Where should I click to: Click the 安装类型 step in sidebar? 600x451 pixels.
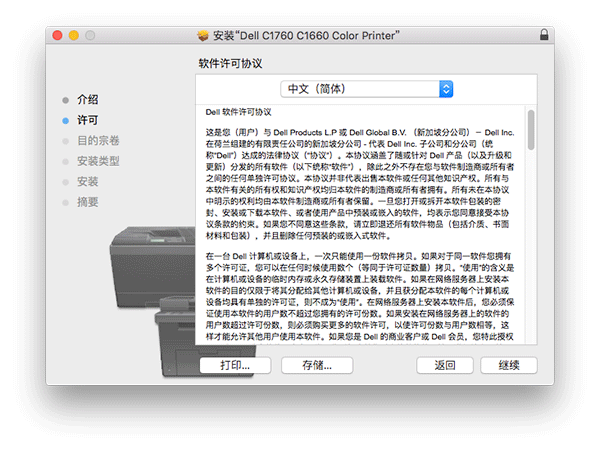pos(98,161)
